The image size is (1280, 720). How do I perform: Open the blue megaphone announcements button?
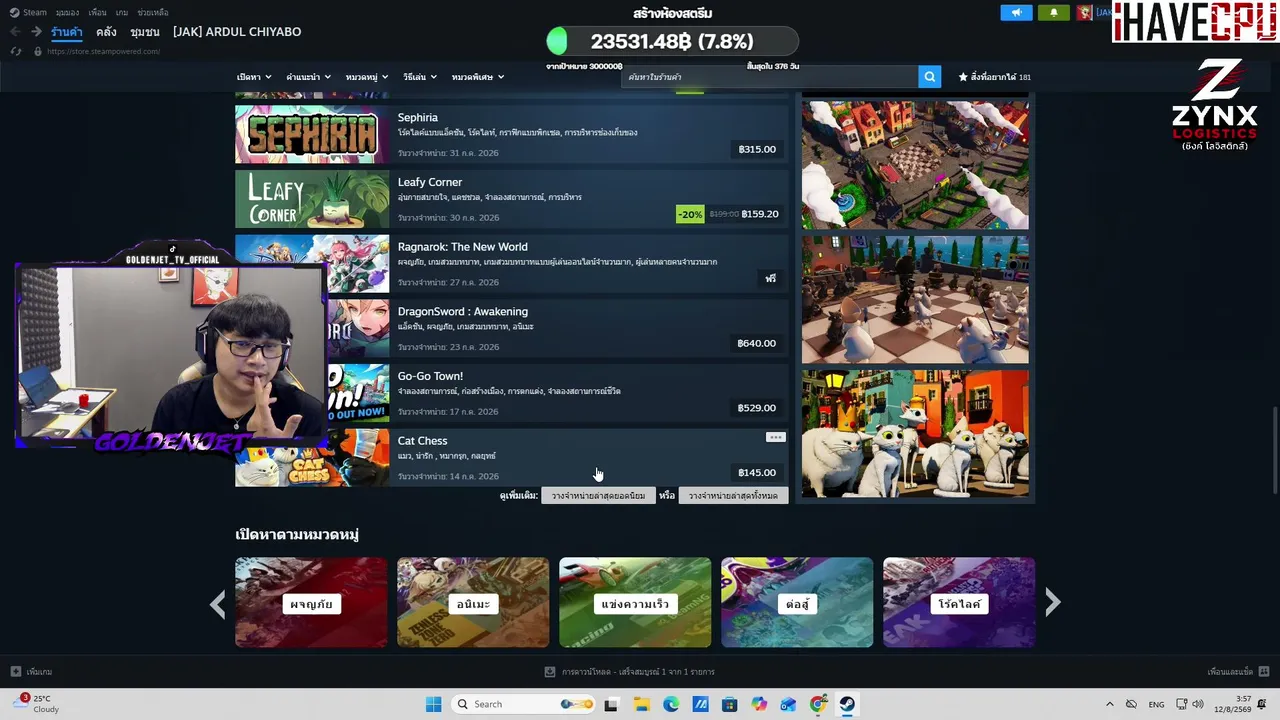(x=1016, y=13)
